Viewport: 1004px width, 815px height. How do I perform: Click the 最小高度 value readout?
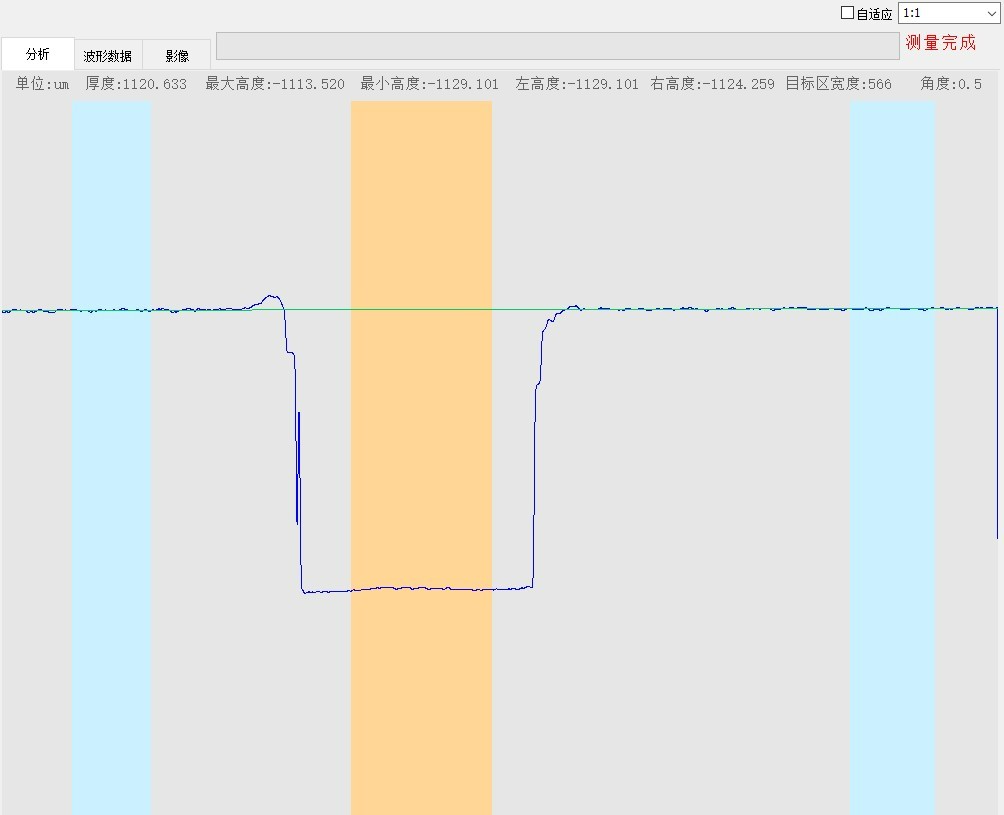point(429,84)
